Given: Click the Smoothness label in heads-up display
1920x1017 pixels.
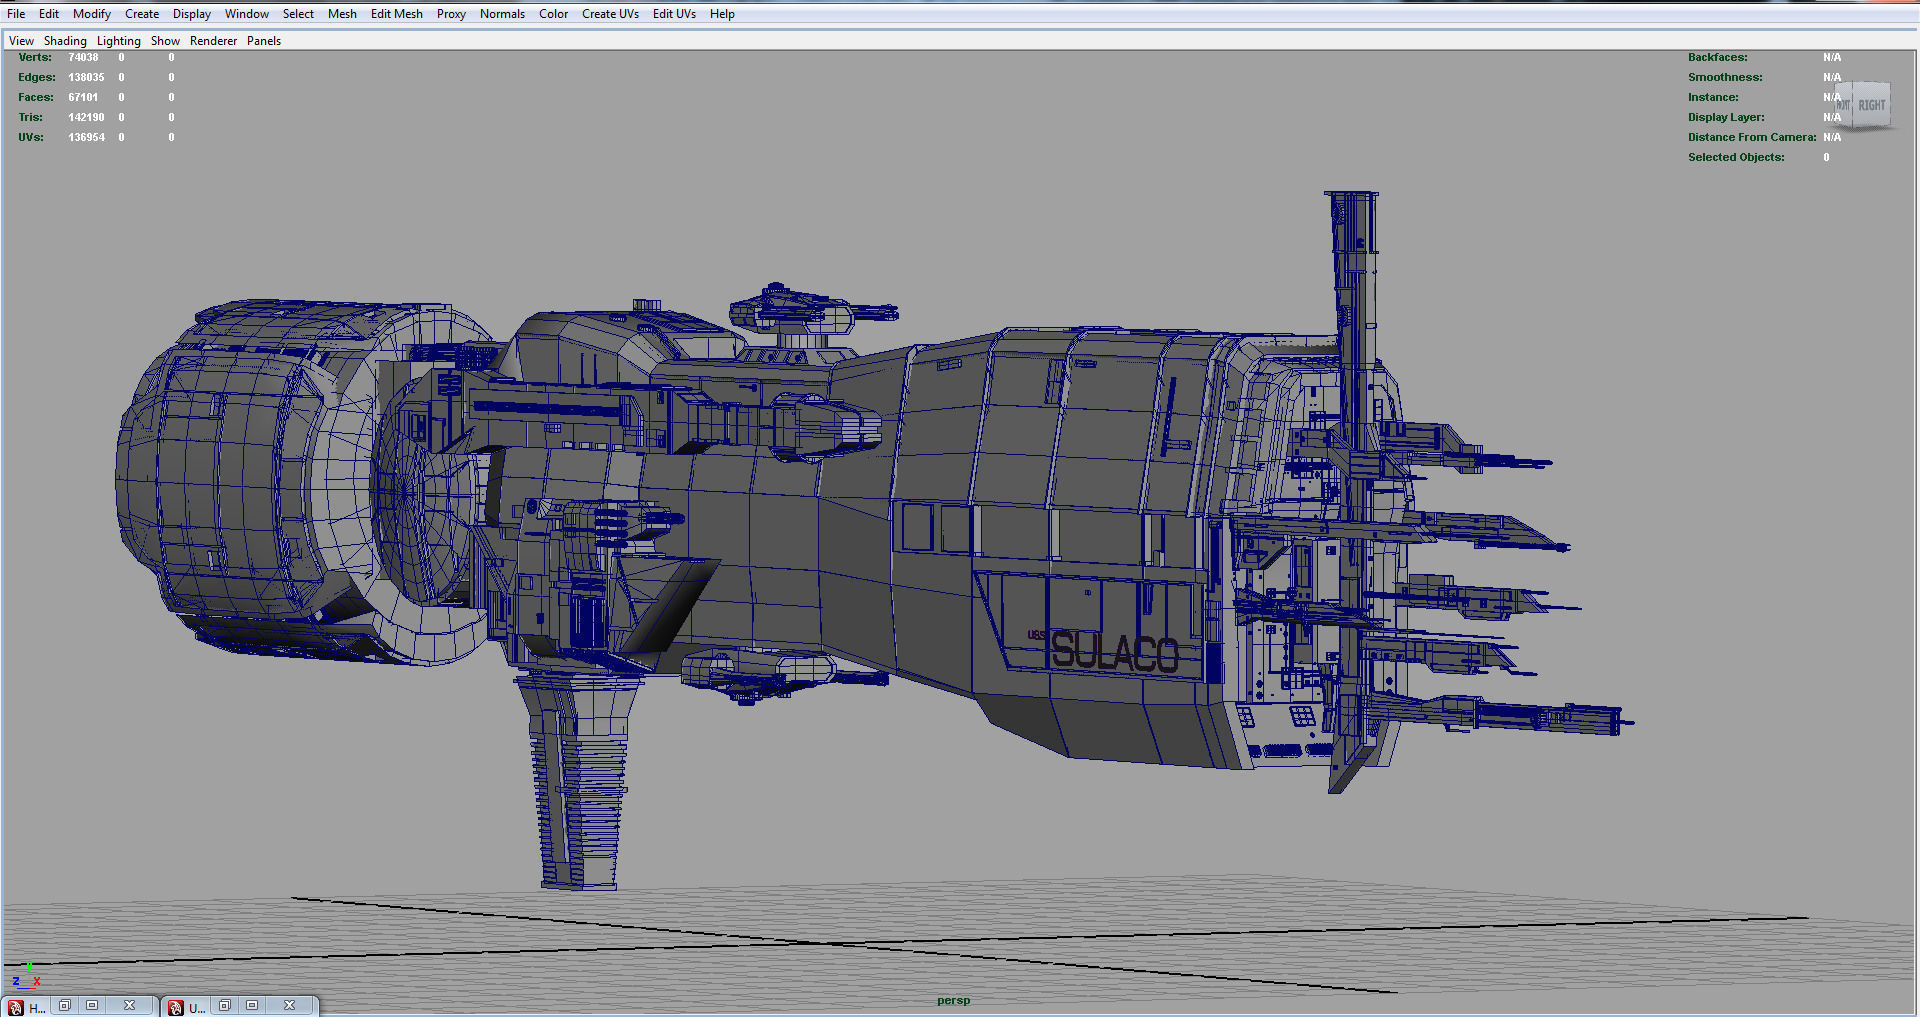Looking at the screenshot, I should pos(1725,78).
